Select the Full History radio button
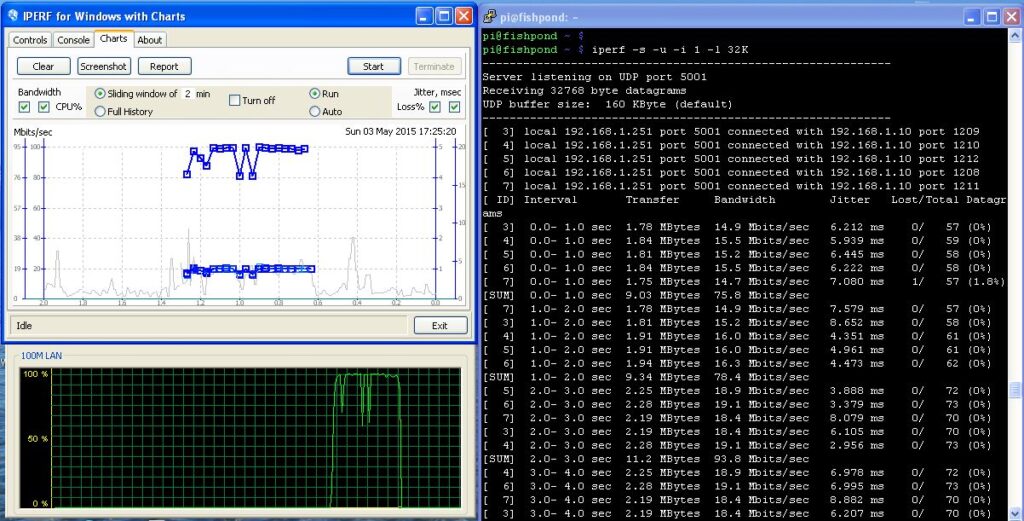The width and height of the screenshot is (1024, 521). pos(100,112)
